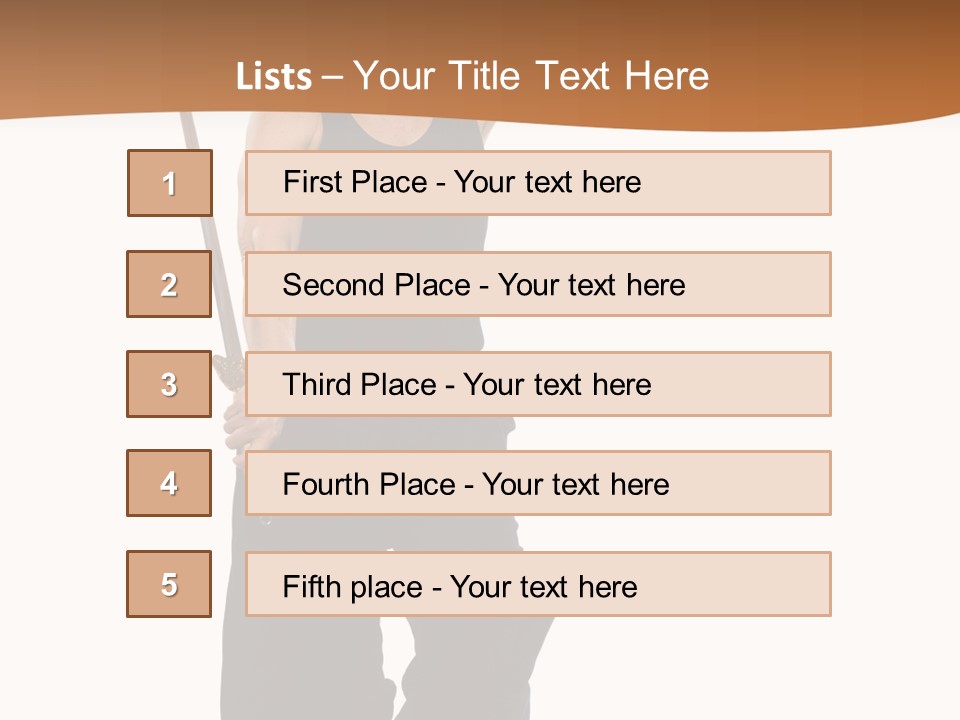Click the Fourth Place text bar
Image resolution: width=960 pixels, height=720 pixels.
pyautogui.click(x=538, y=483)
